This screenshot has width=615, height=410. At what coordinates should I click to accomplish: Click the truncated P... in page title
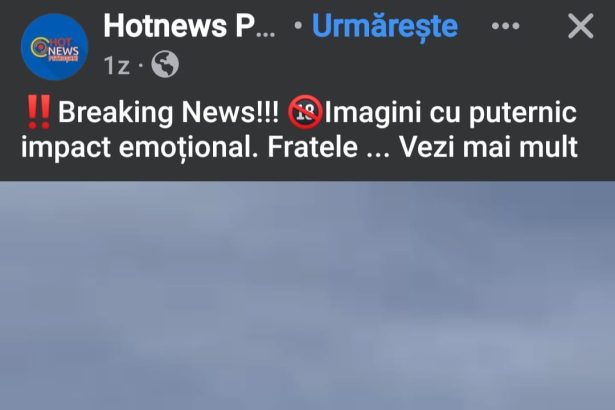(255, 26)
